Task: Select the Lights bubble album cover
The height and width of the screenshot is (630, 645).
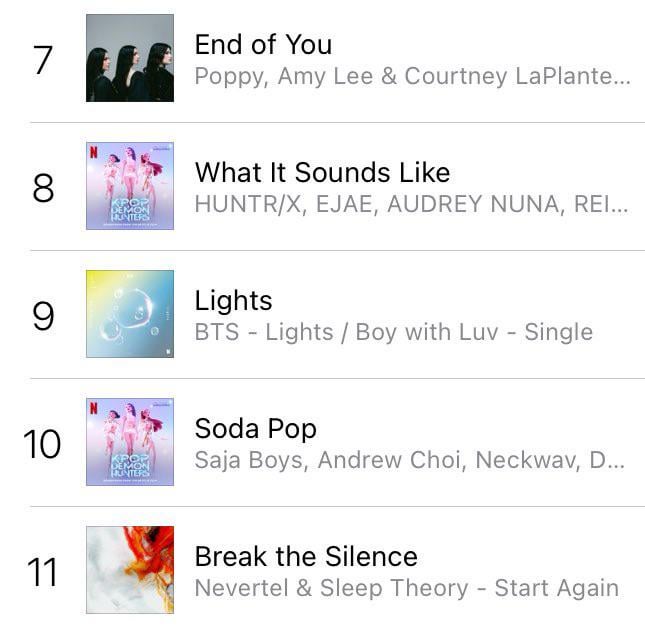Action: pos(130,314)
